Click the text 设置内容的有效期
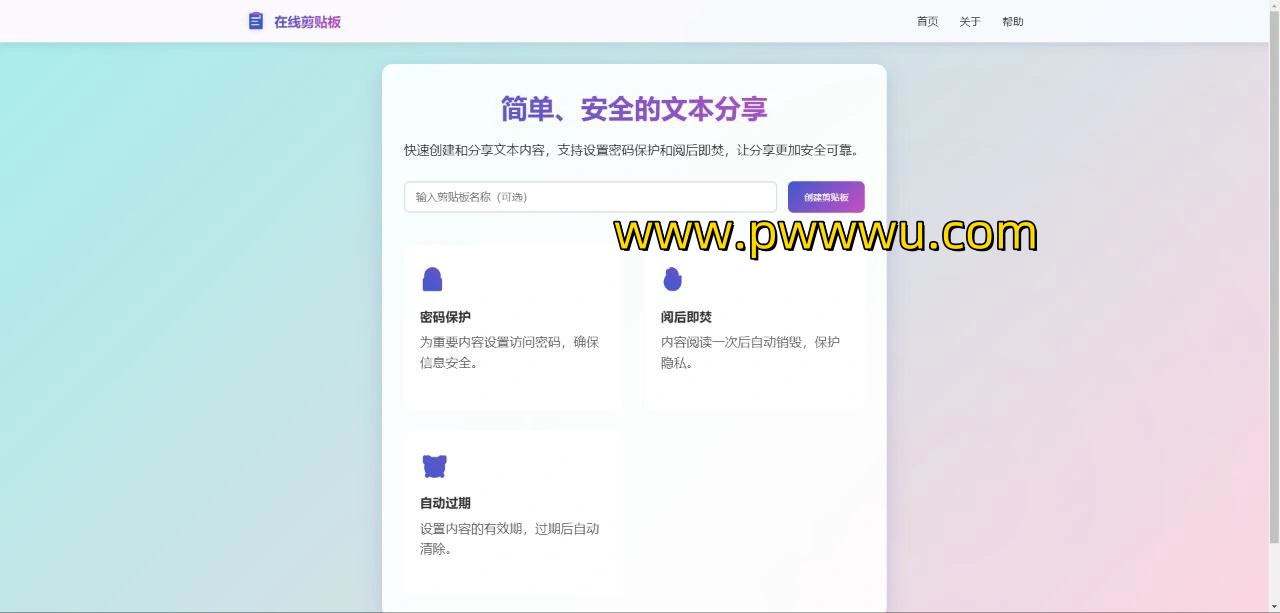This screenshot has height=613, width=1280. point(471,529)
